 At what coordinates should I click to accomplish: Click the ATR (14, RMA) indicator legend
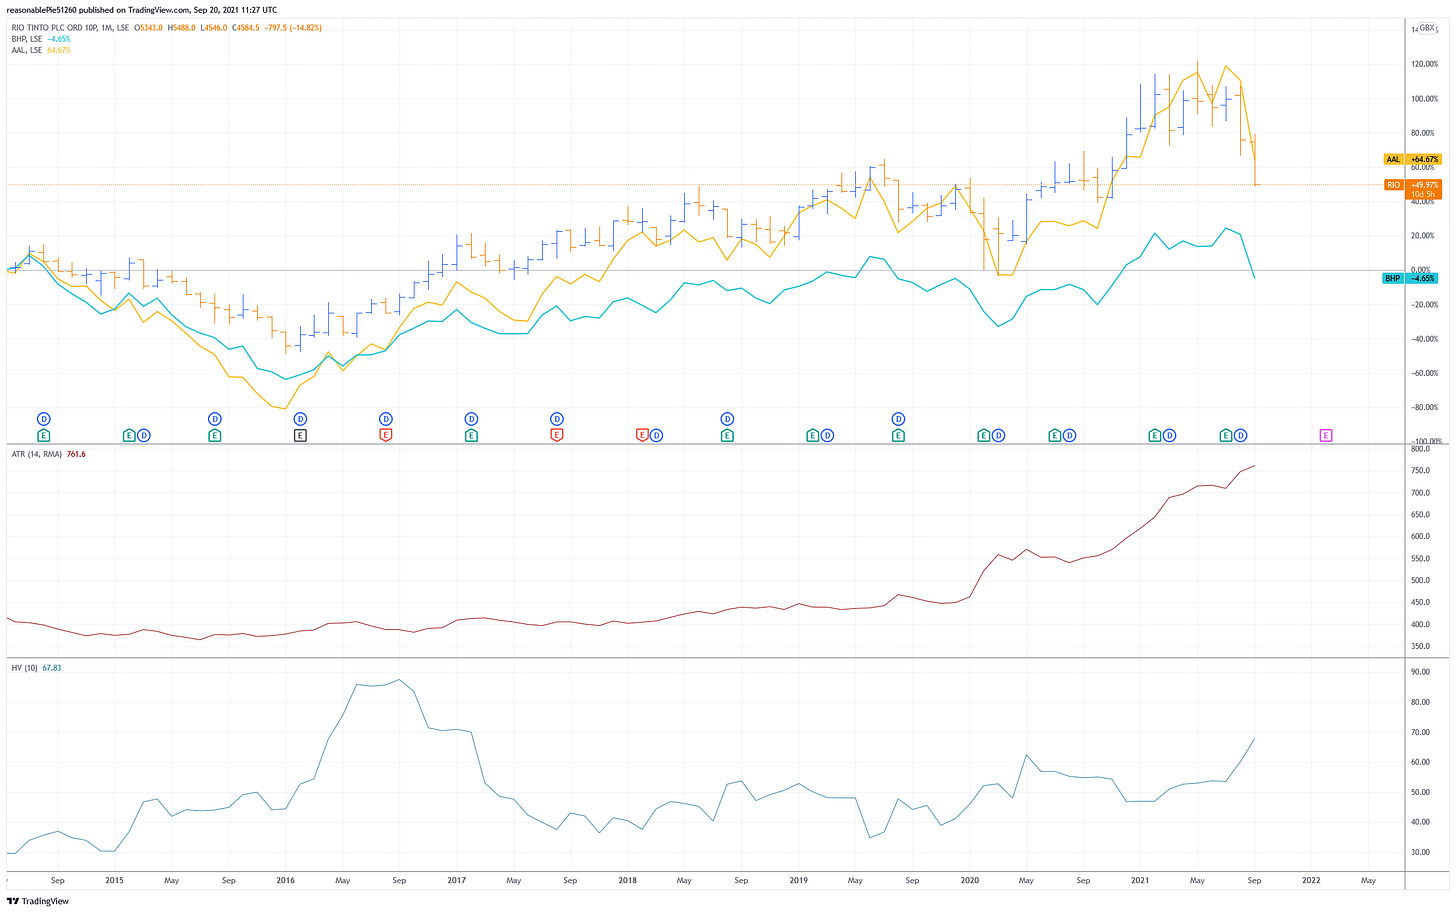click(x=36, y=454)
